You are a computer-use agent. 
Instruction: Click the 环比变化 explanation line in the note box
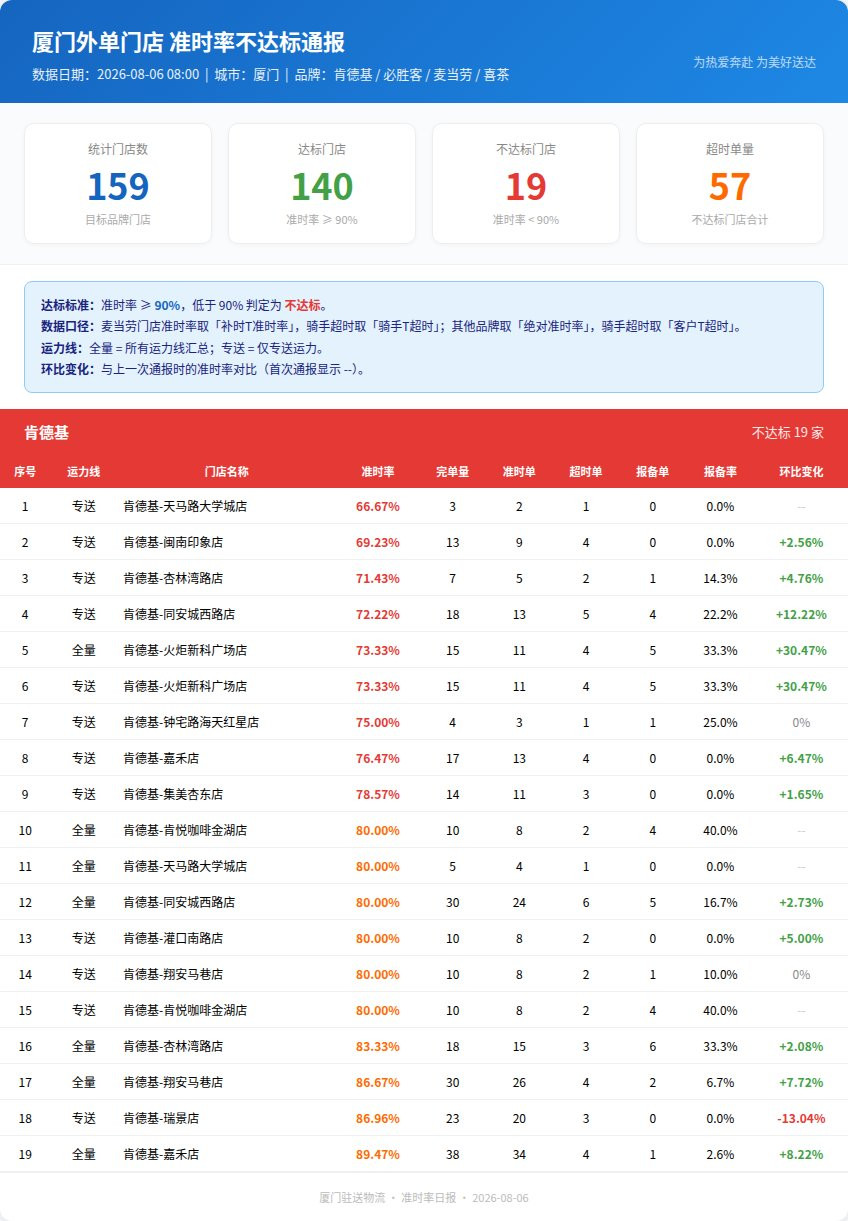[x=204, y=368]
